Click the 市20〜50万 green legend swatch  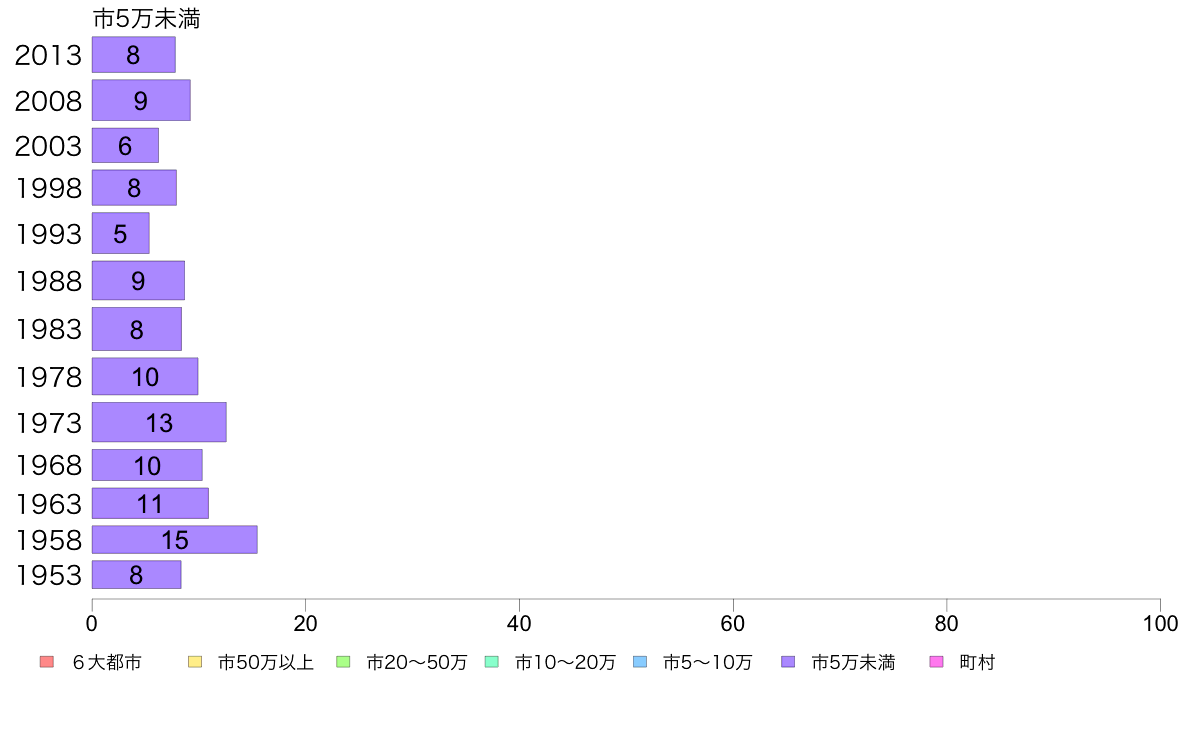pos(343,662)
